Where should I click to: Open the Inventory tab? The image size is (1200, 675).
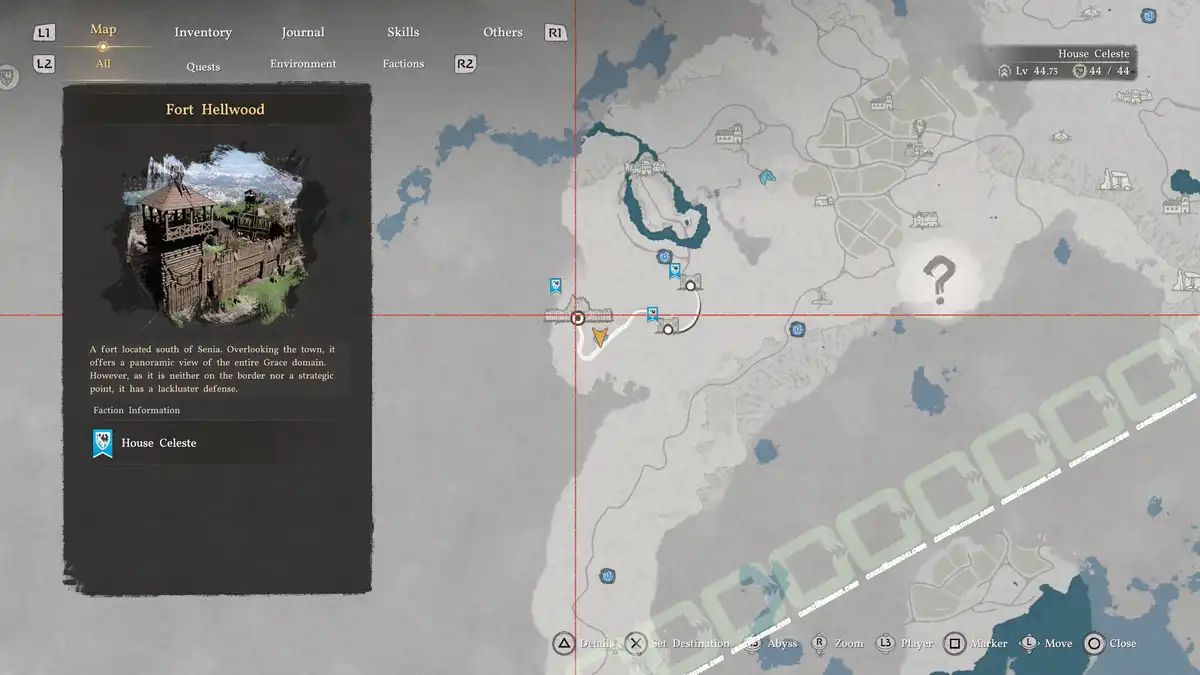tap(203, 32)
